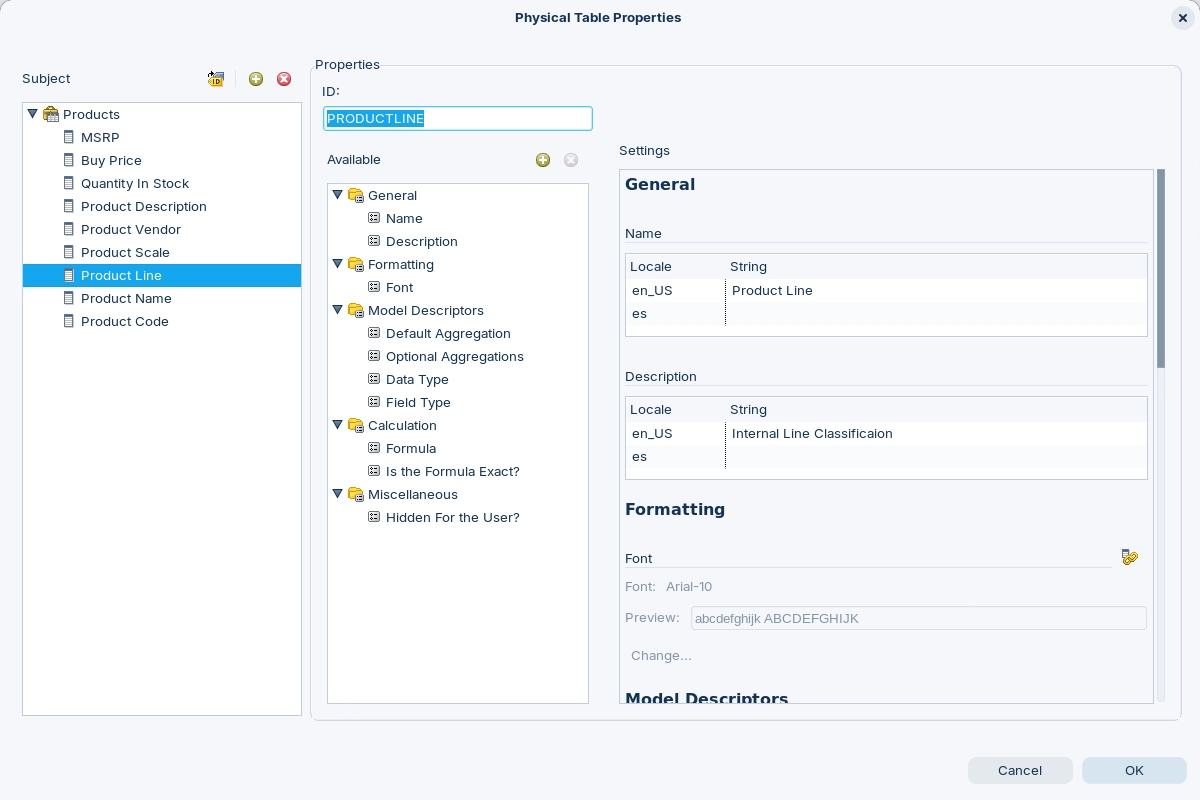Collapse the Products tree node
1200x800 pixels.
click(x=33, y=114)
